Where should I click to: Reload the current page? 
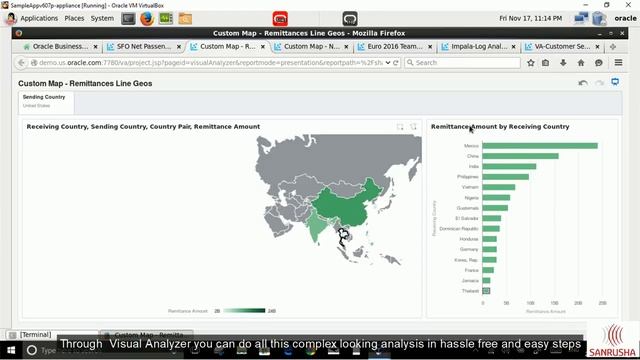click(x=396, y=63)
